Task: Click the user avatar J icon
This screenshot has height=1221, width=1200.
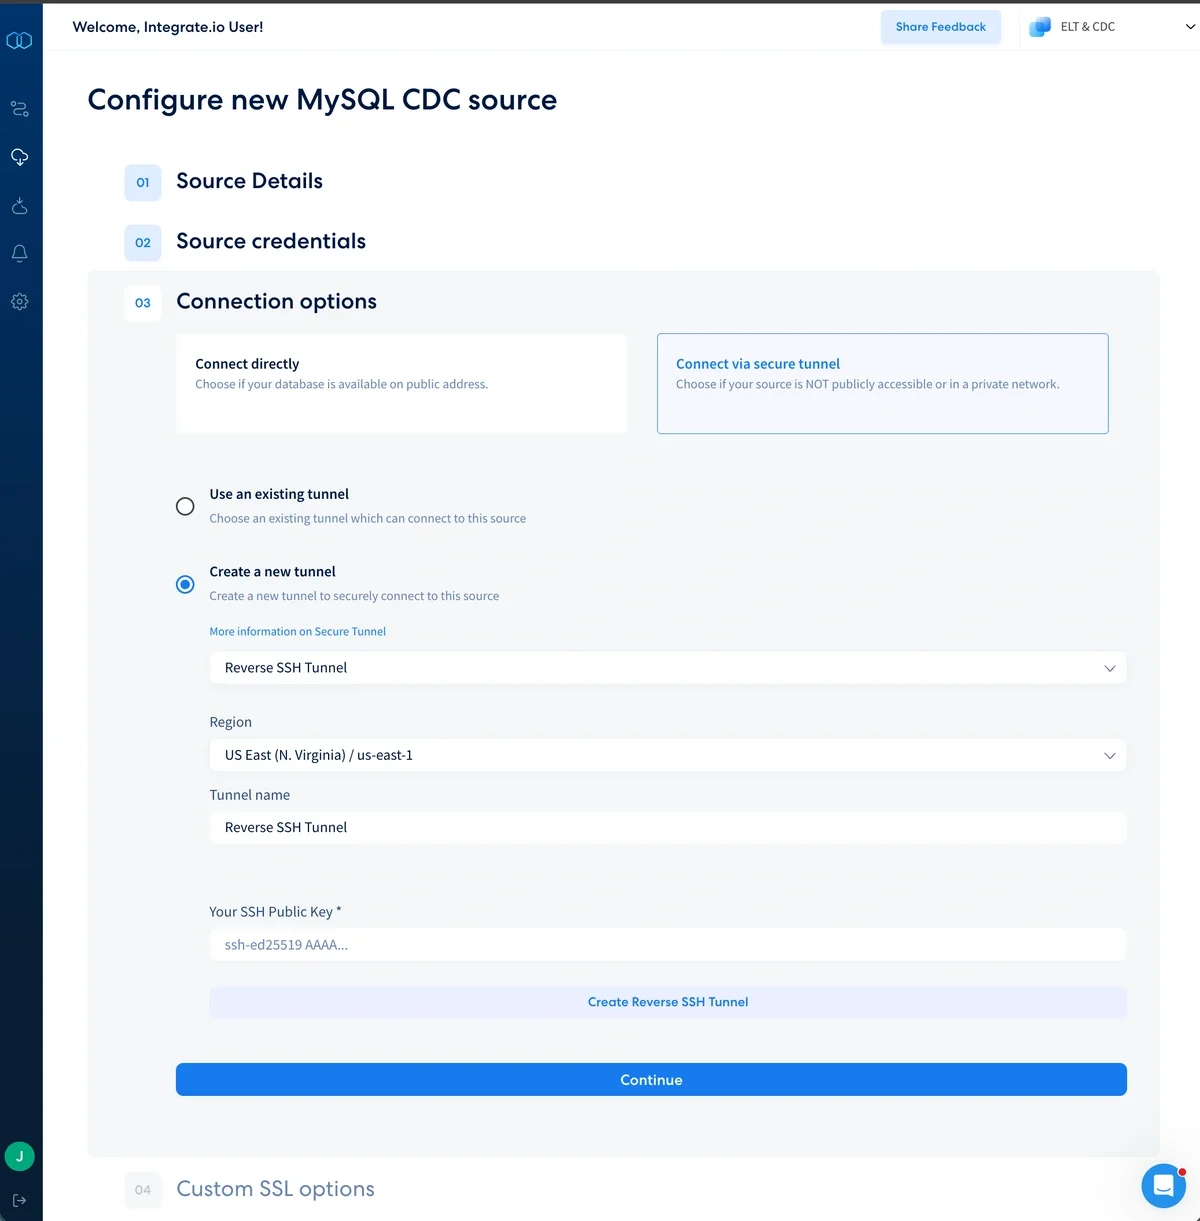Action: (19, 1156)
